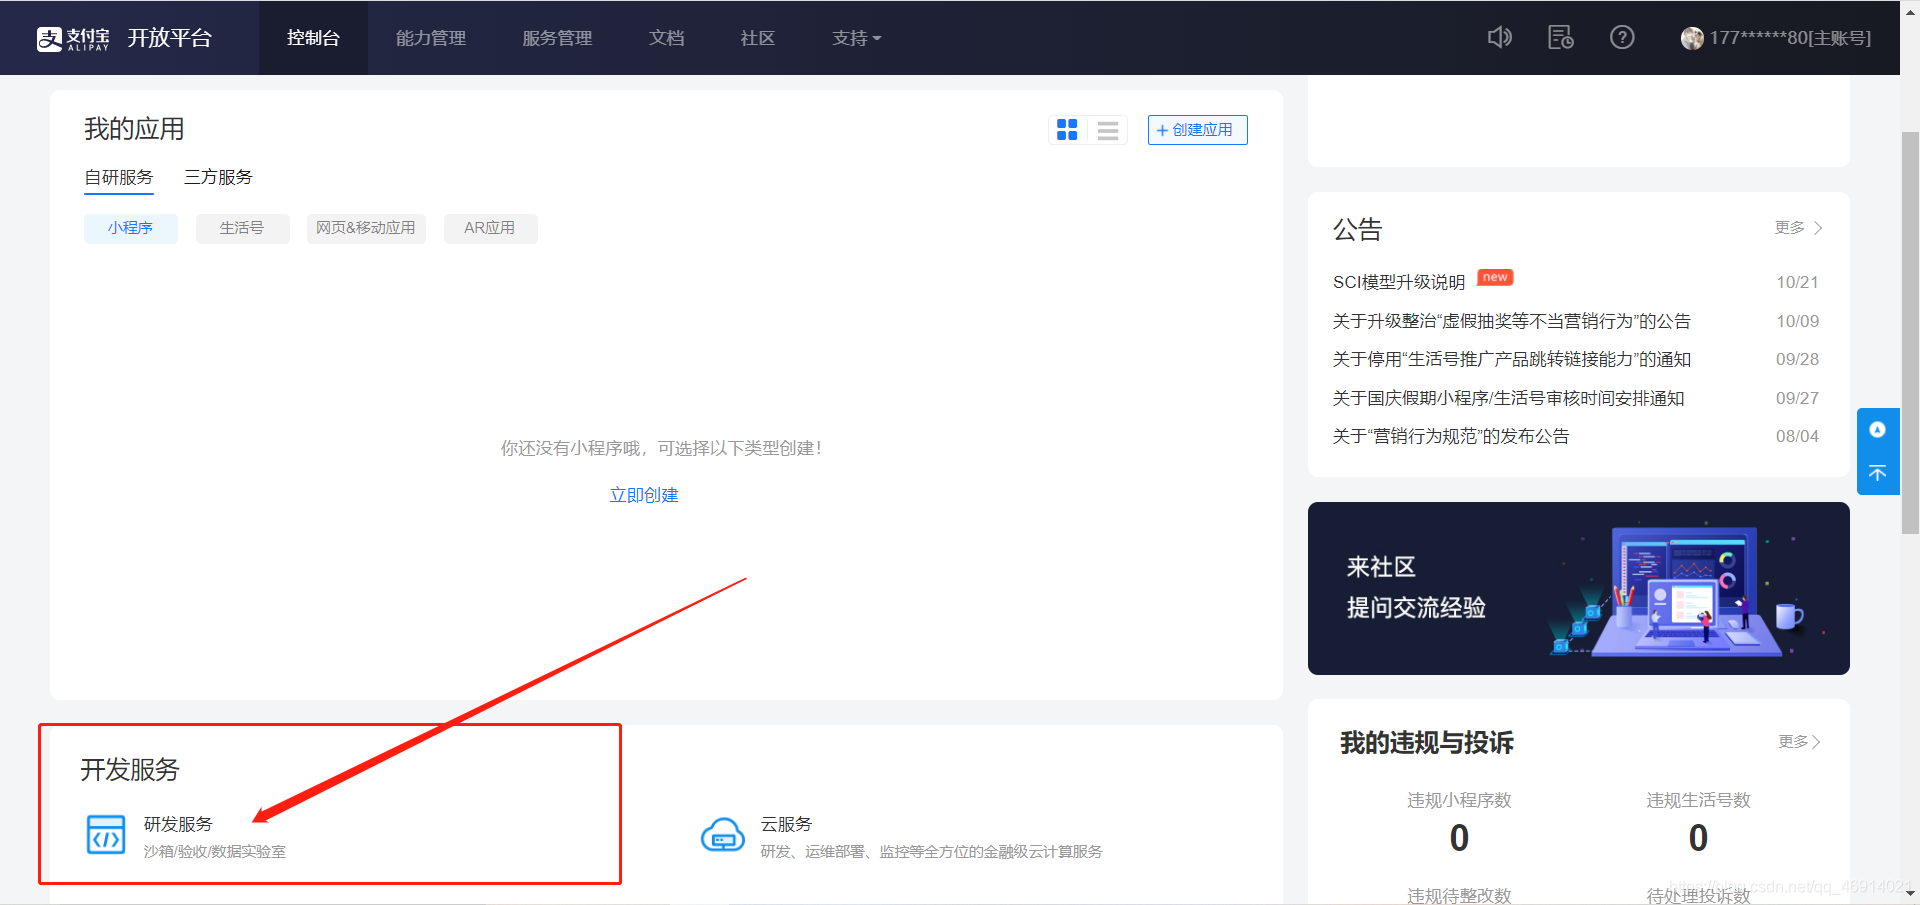Open the 文档 menu item
Viewport: 1920px width, 905px height.
(x=667, y=38)
